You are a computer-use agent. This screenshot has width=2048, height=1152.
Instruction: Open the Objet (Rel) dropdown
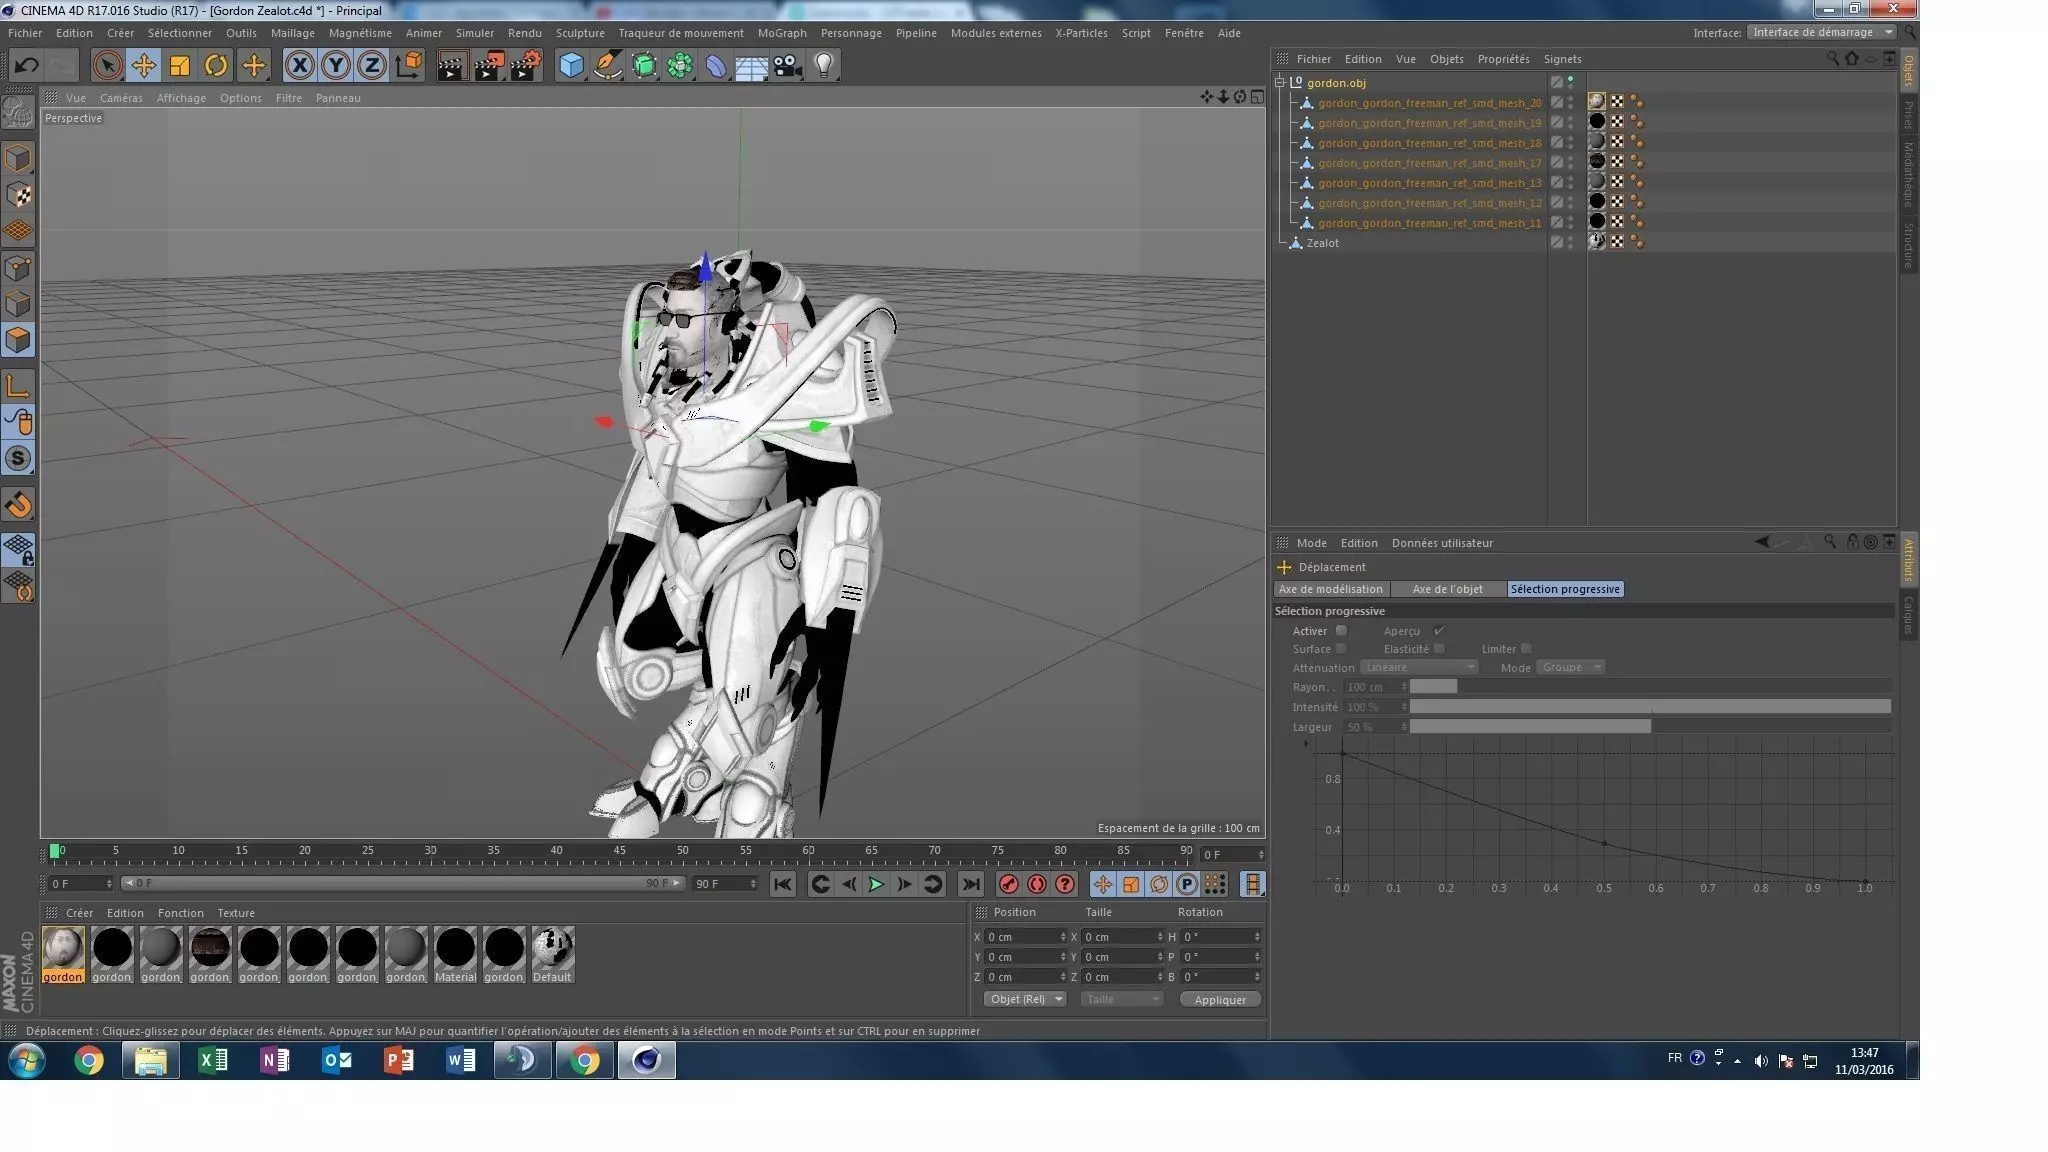click(x=1025, y=999)
